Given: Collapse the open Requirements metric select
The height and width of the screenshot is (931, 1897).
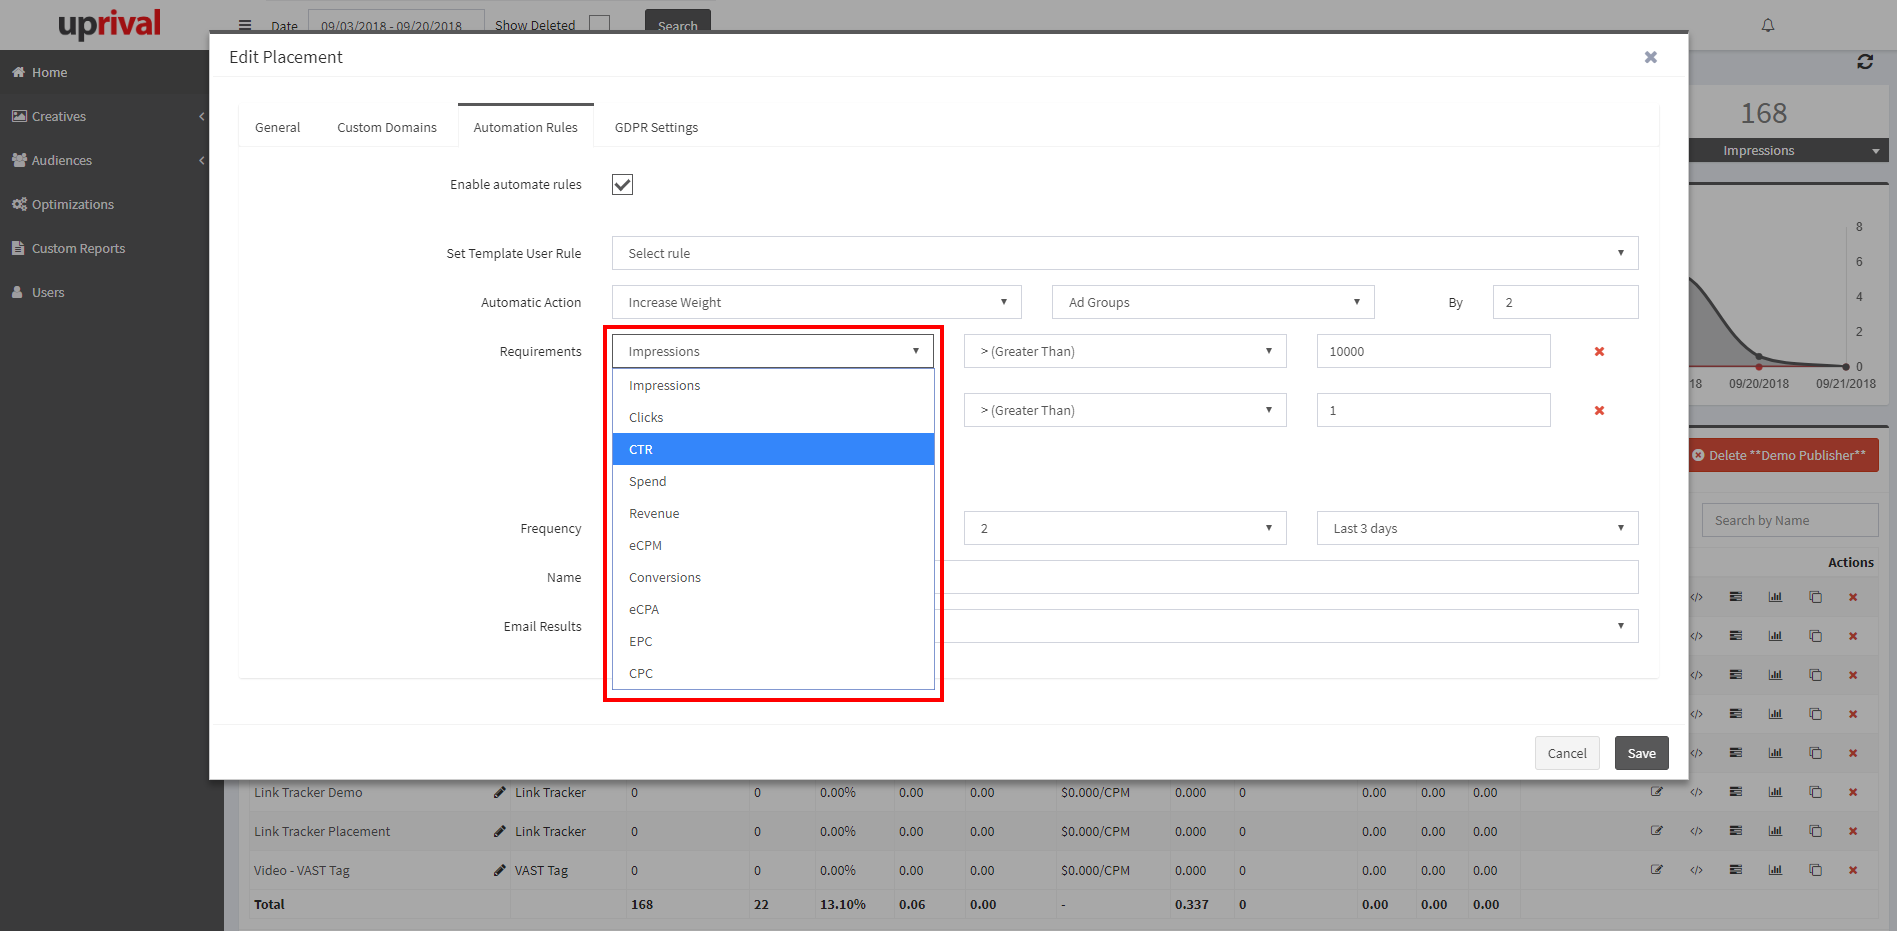Looking at the screenshot, I should click(x=773, y=351).
